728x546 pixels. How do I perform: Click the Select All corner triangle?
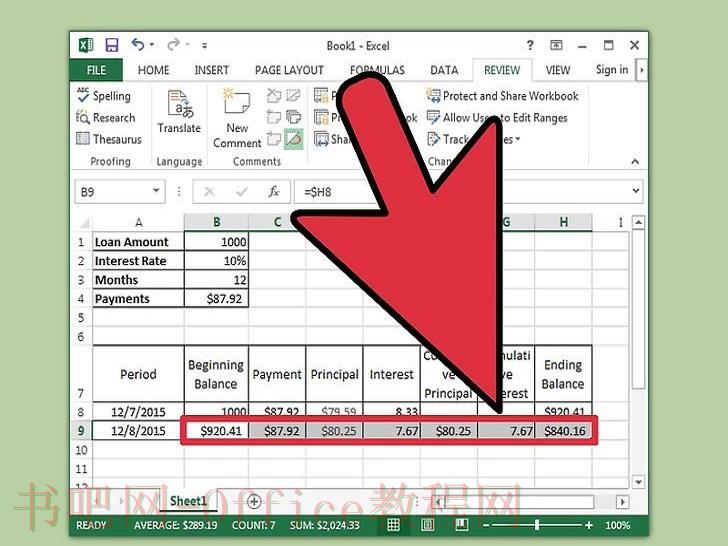point(84,223)
